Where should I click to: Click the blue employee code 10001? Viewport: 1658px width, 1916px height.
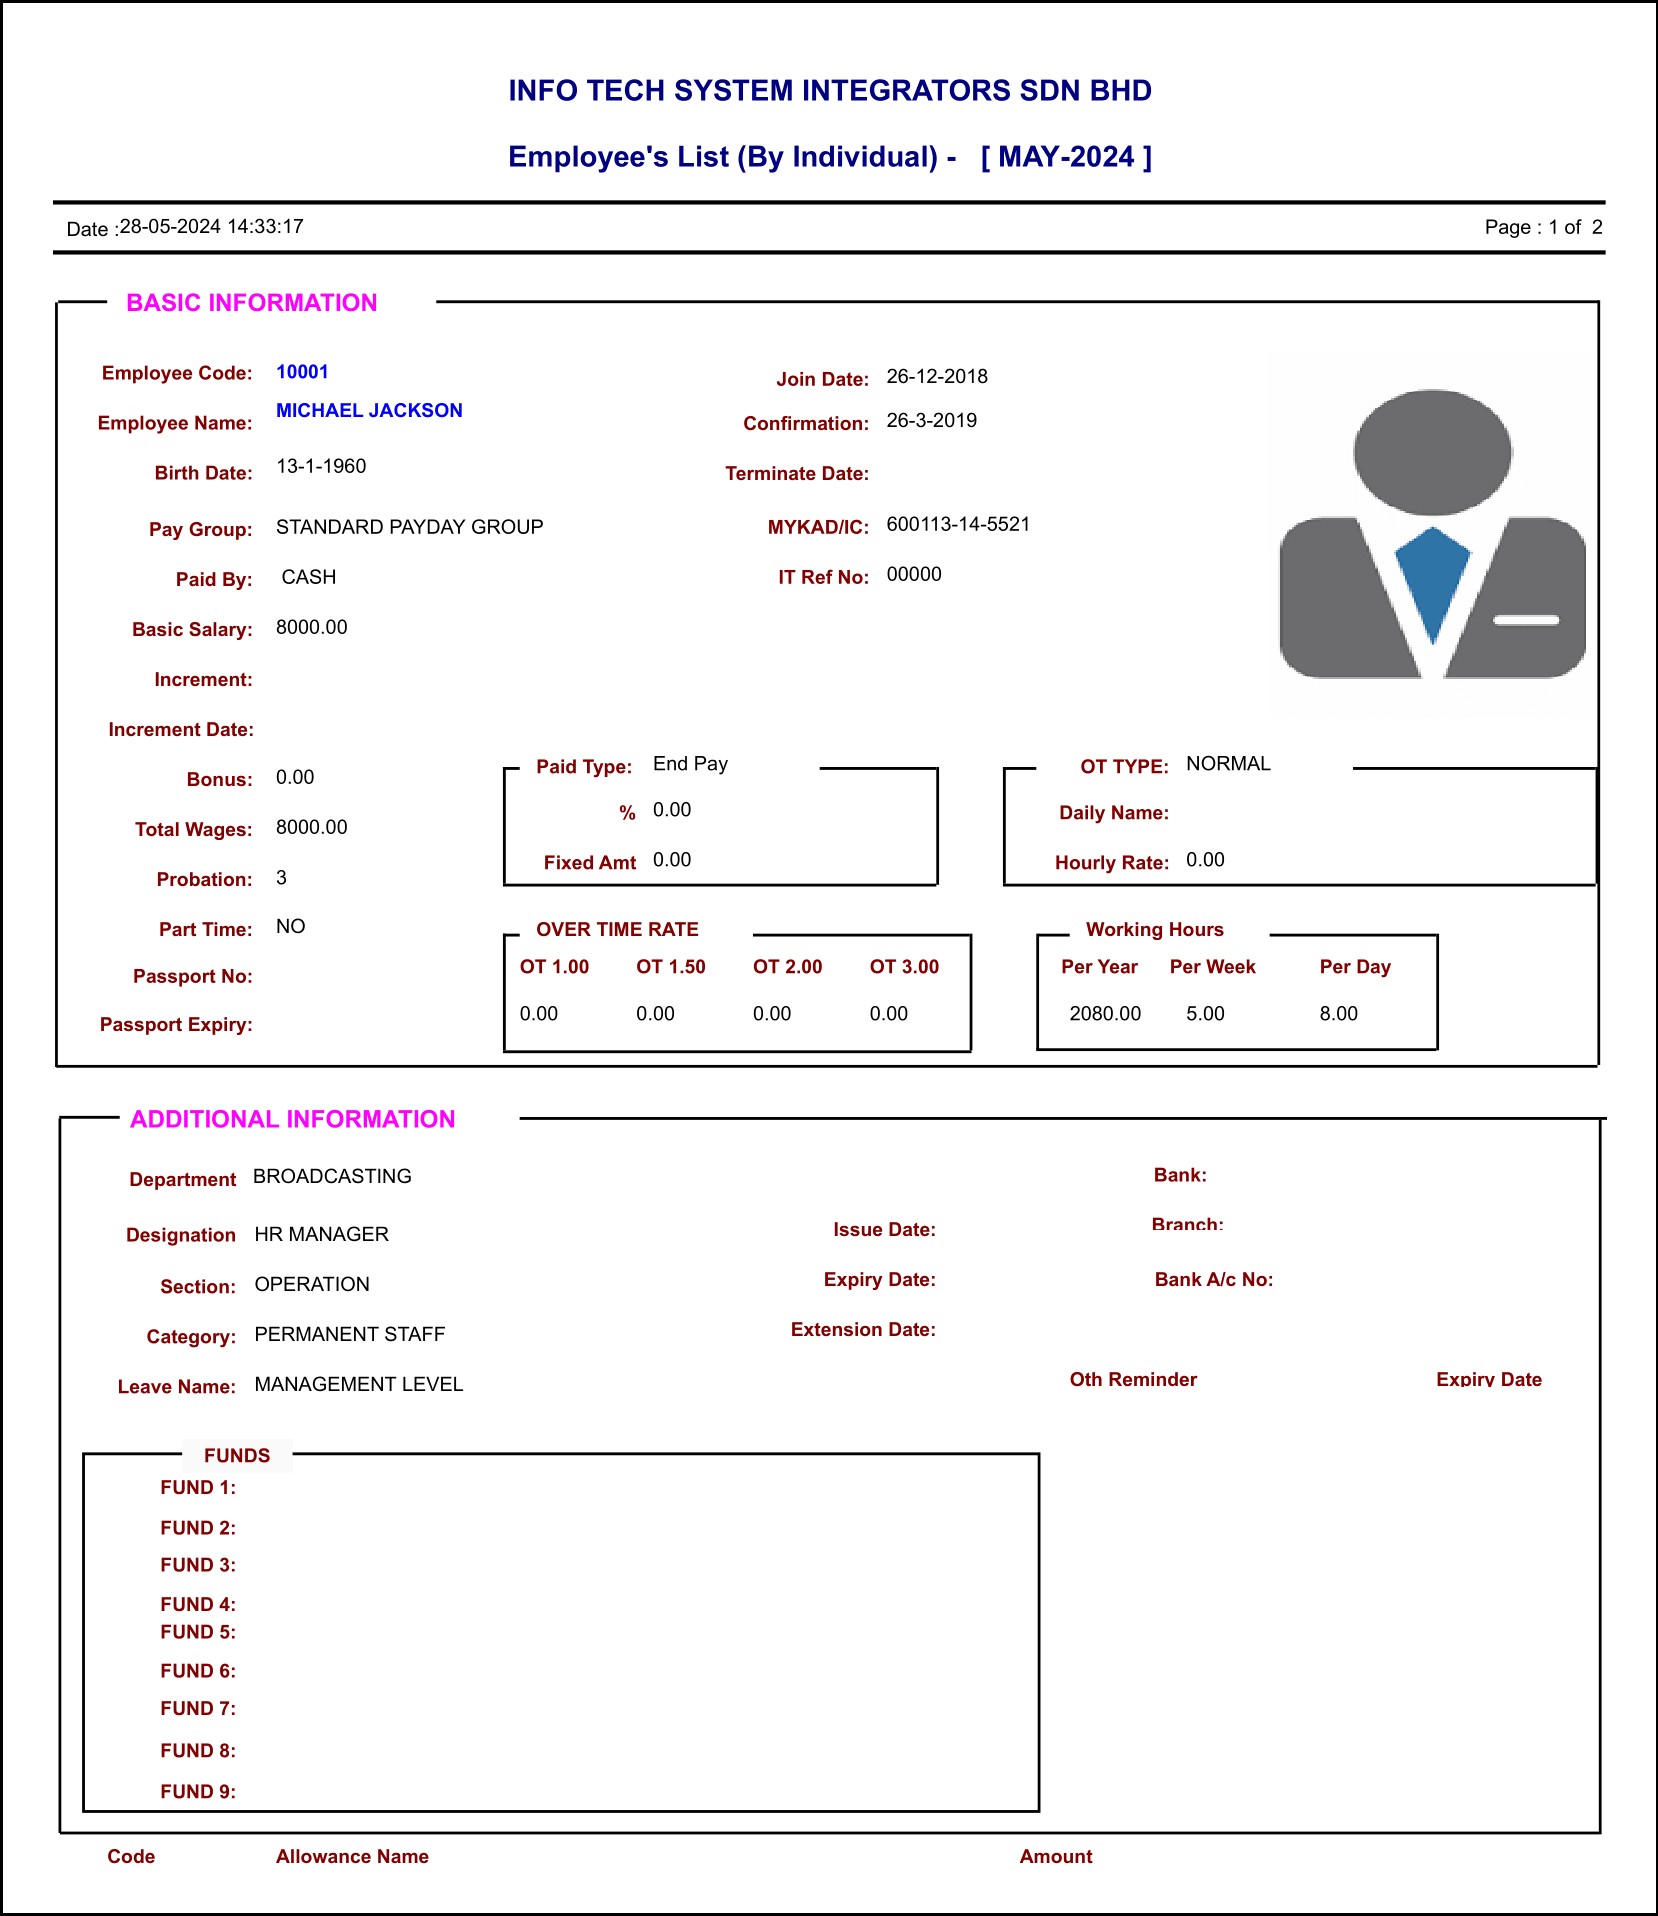click(x=302, y=372)
